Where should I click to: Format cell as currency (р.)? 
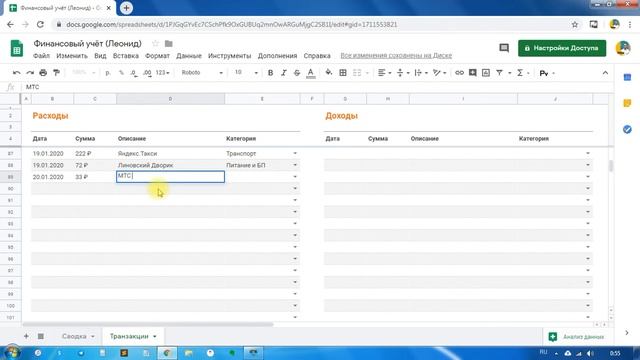[108, 73]
